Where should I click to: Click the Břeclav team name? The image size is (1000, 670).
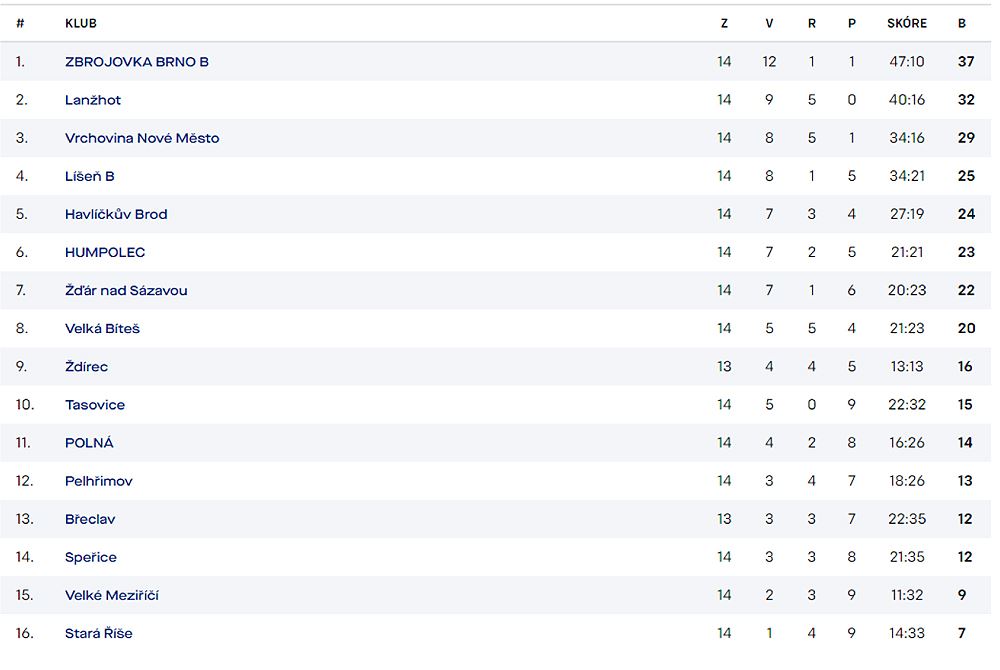pos(90,519)
